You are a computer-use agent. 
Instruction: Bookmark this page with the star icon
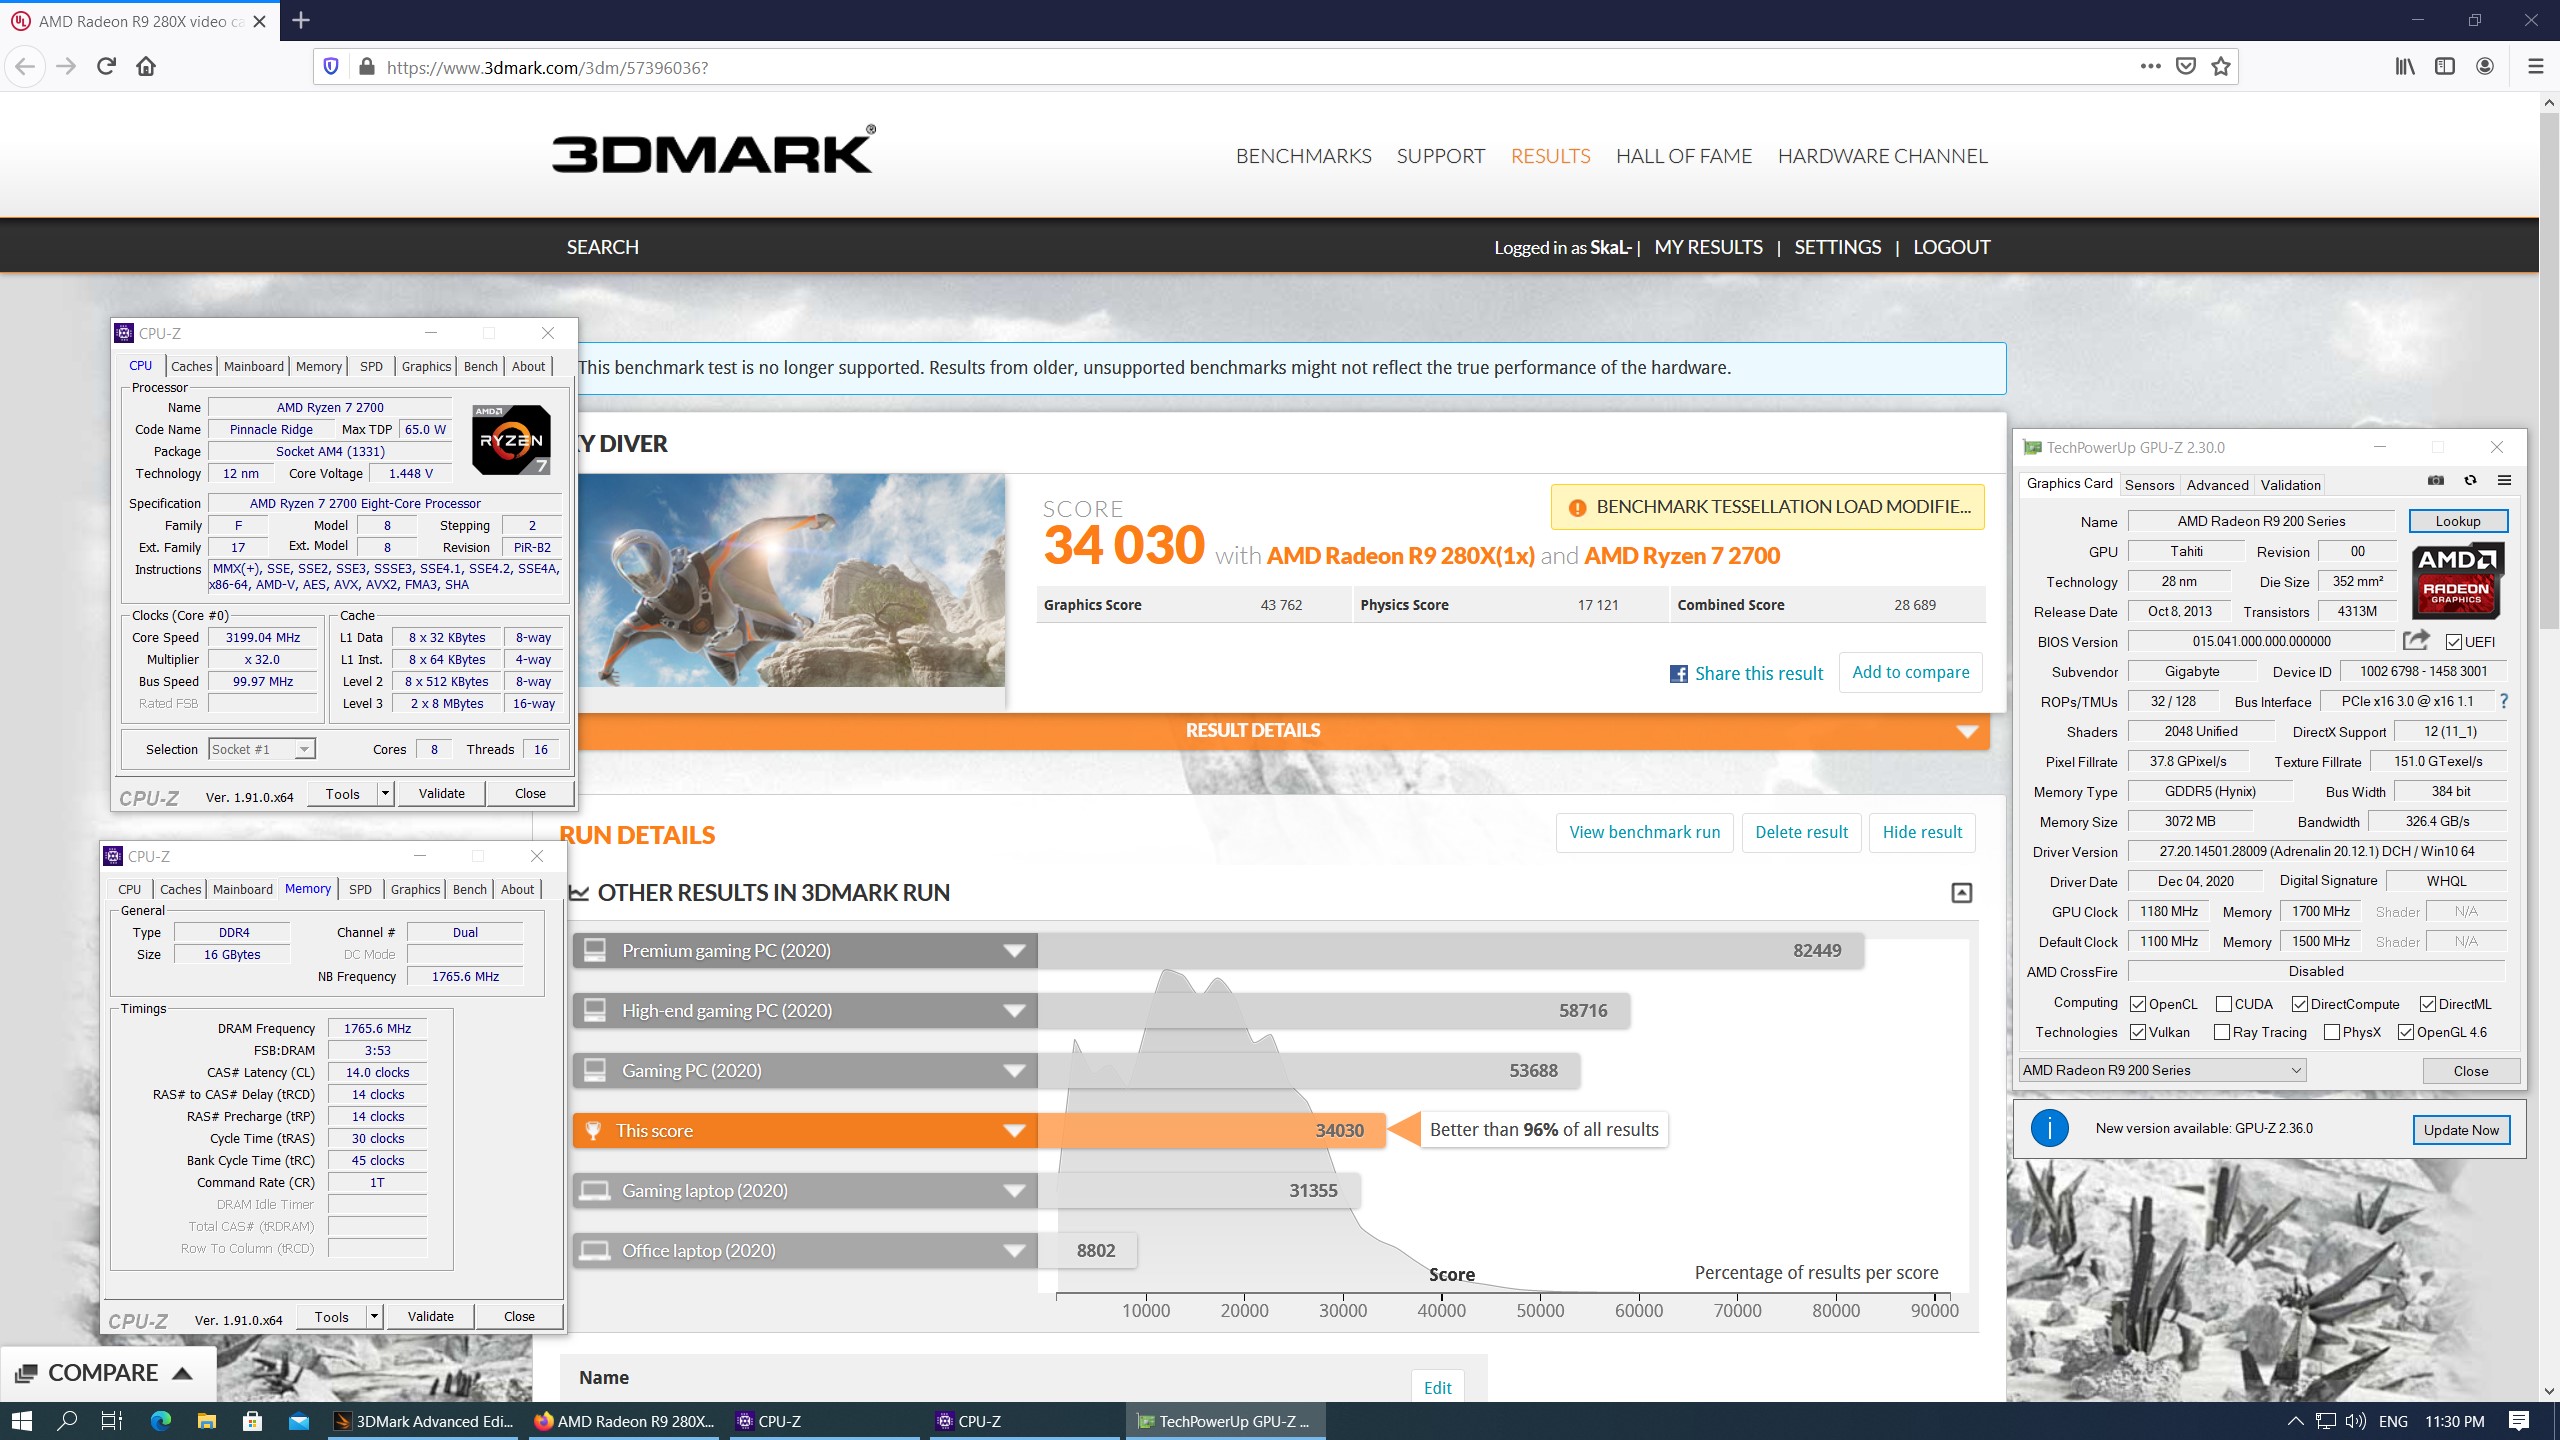[2221, 67]
